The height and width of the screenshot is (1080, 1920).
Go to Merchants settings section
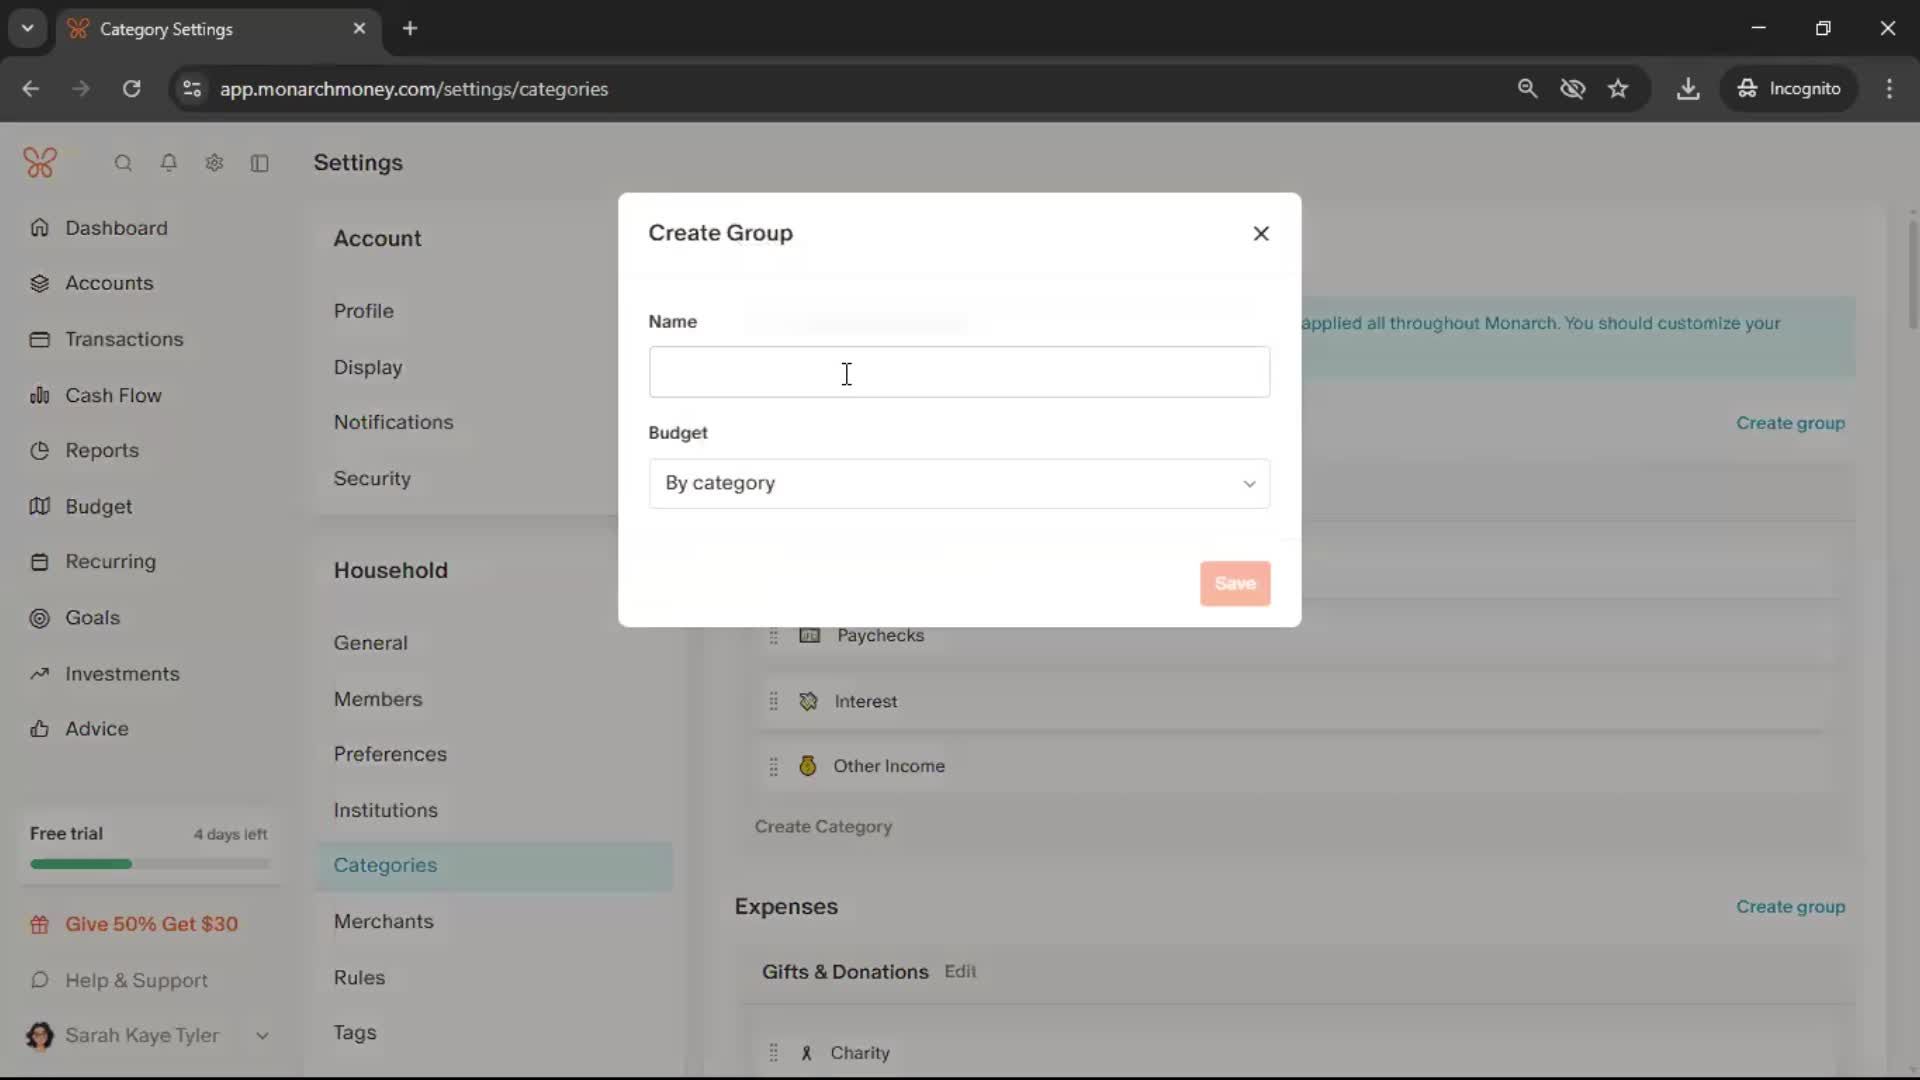(x=383, y=921)
